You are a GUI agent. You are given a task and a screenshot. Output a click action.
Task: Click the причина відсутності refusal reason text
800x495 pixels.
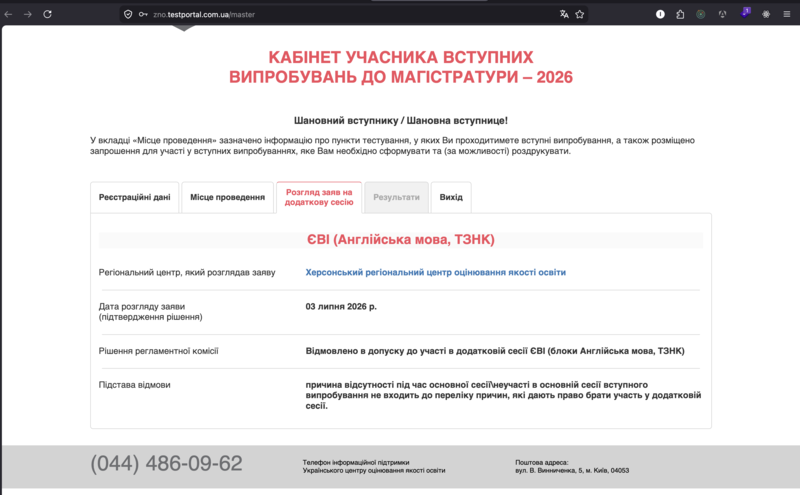pos(503,395)
